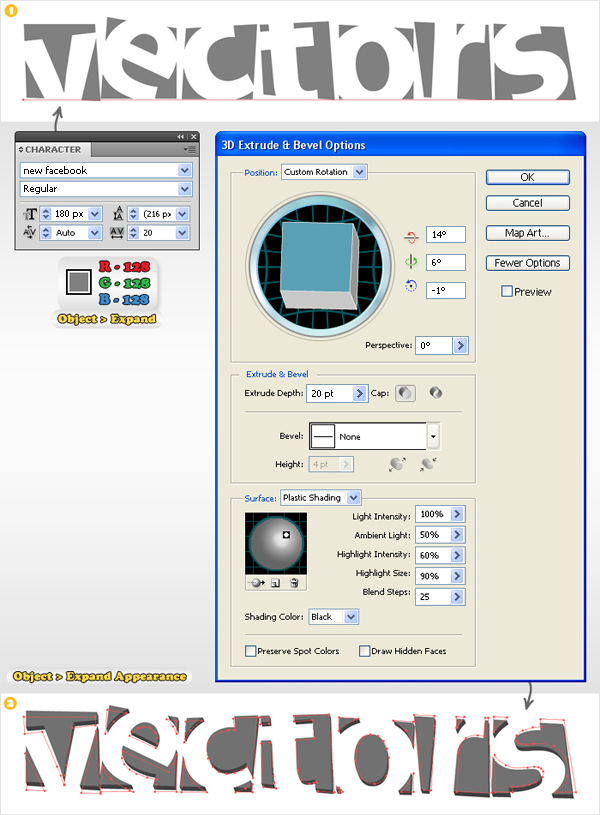Image resolution: width=600 pixels, height=815 pixels.
Task: Open the Bevel shape dropdown
Action: click(x=433, y=437)
